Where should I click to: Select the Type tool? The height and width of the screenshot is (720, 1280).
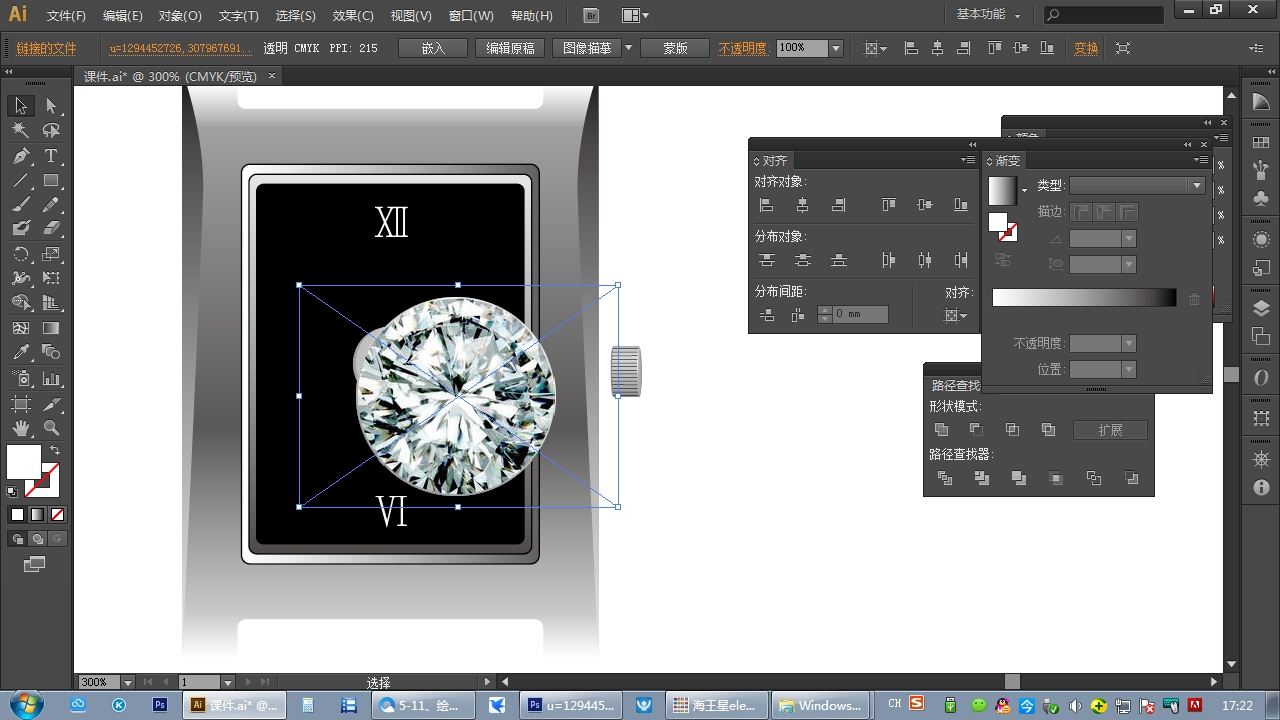[x=51, y=156]
